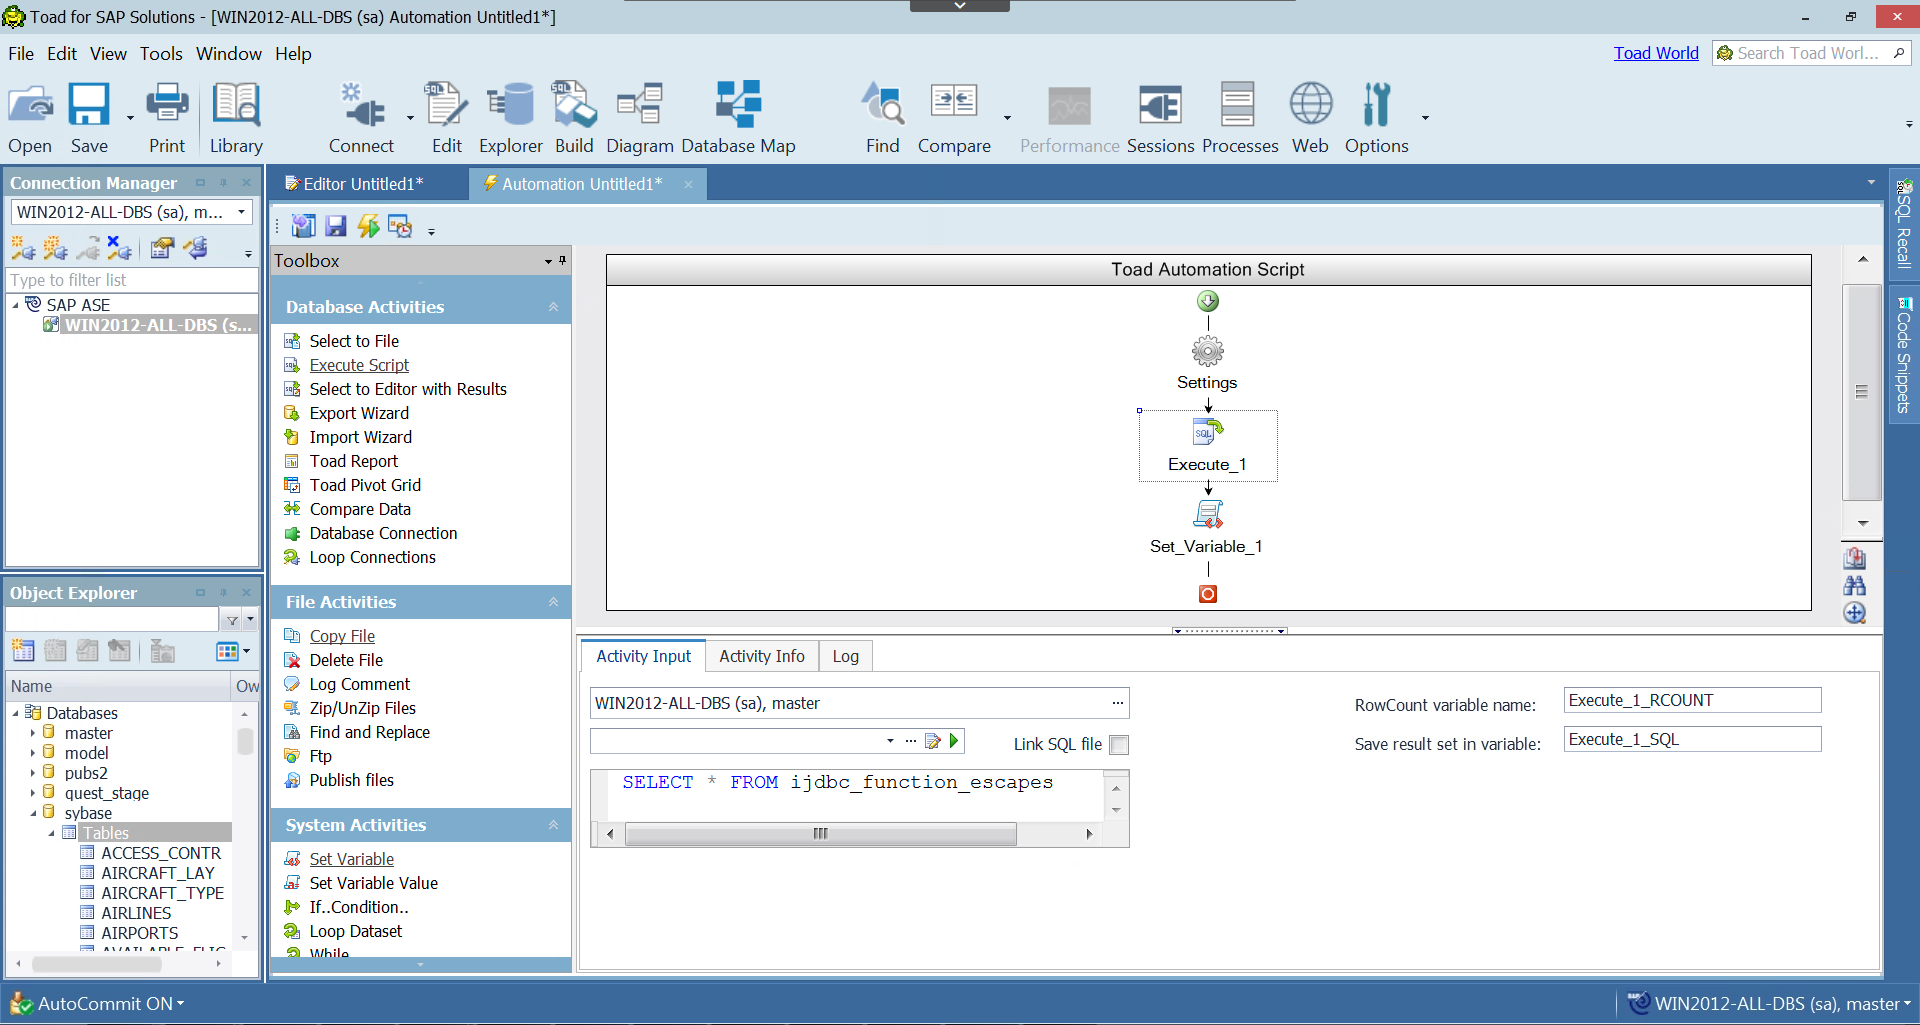Image resolution: width=1920 pixels, height=1025 pixels.
Task: Open the Database Map tool
Action: tap(738, 118)
